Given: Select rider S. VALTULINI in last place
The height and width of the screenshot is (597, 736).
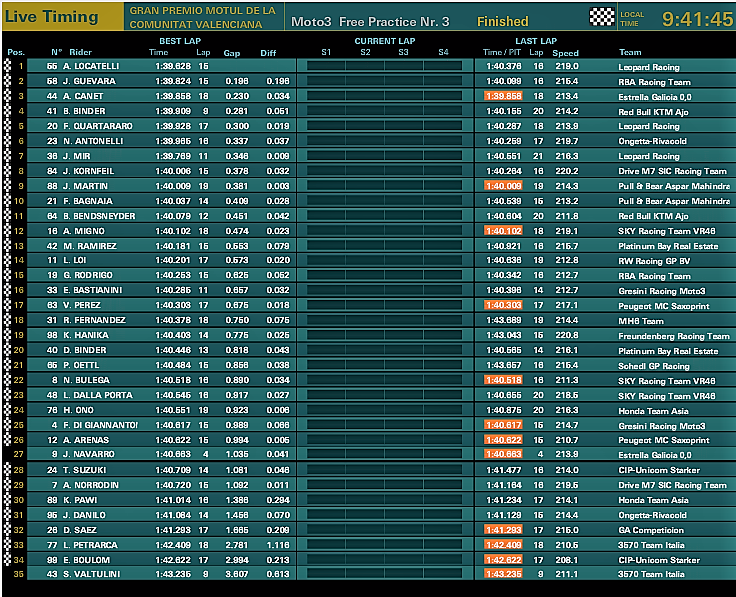Looking at the screenshot, I should pos(92,575).
